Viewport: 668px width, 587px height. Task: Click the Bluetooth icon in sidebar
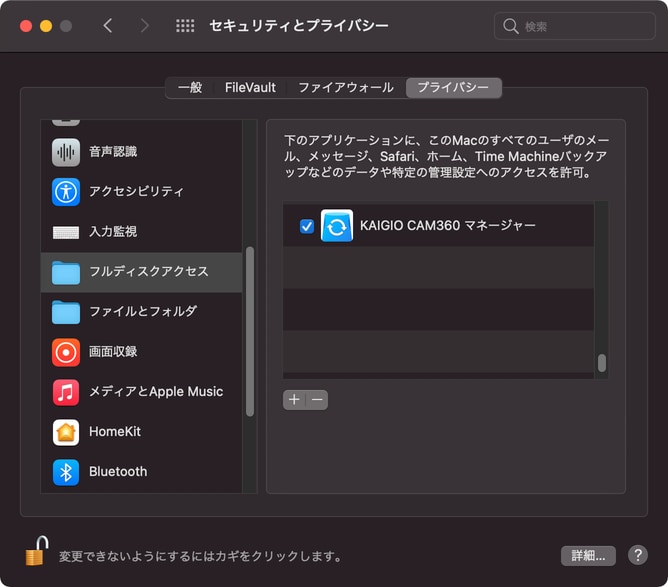tap(66, 472)
